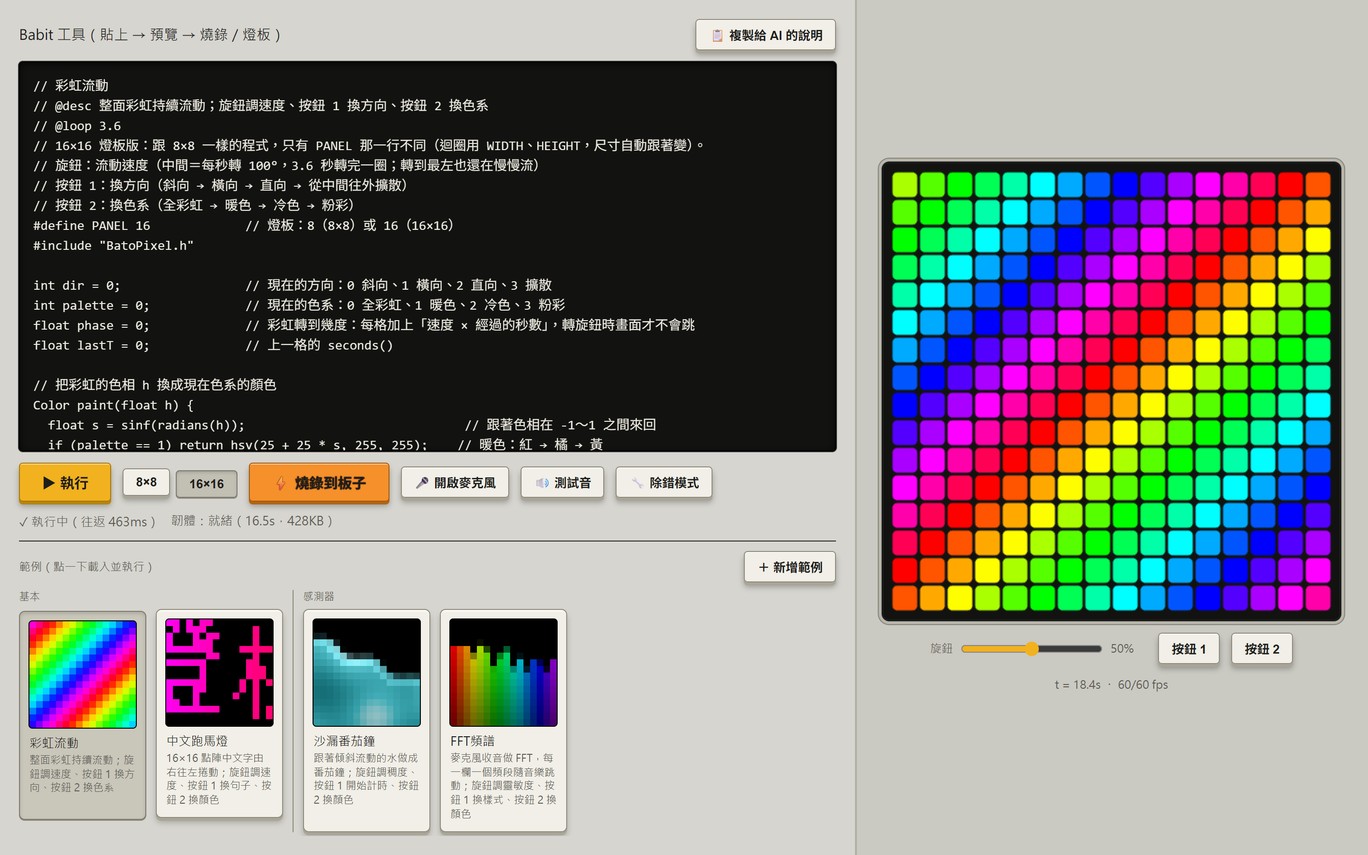Copy instructions with 複製給 AI 的說明
This screenshot has width=1368, height=855.
[x=766, y=35]
